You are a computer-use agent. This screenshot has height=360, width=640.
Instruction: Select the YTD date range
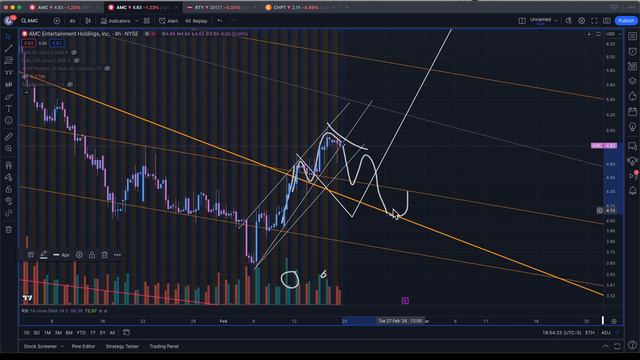coord(81,333)
